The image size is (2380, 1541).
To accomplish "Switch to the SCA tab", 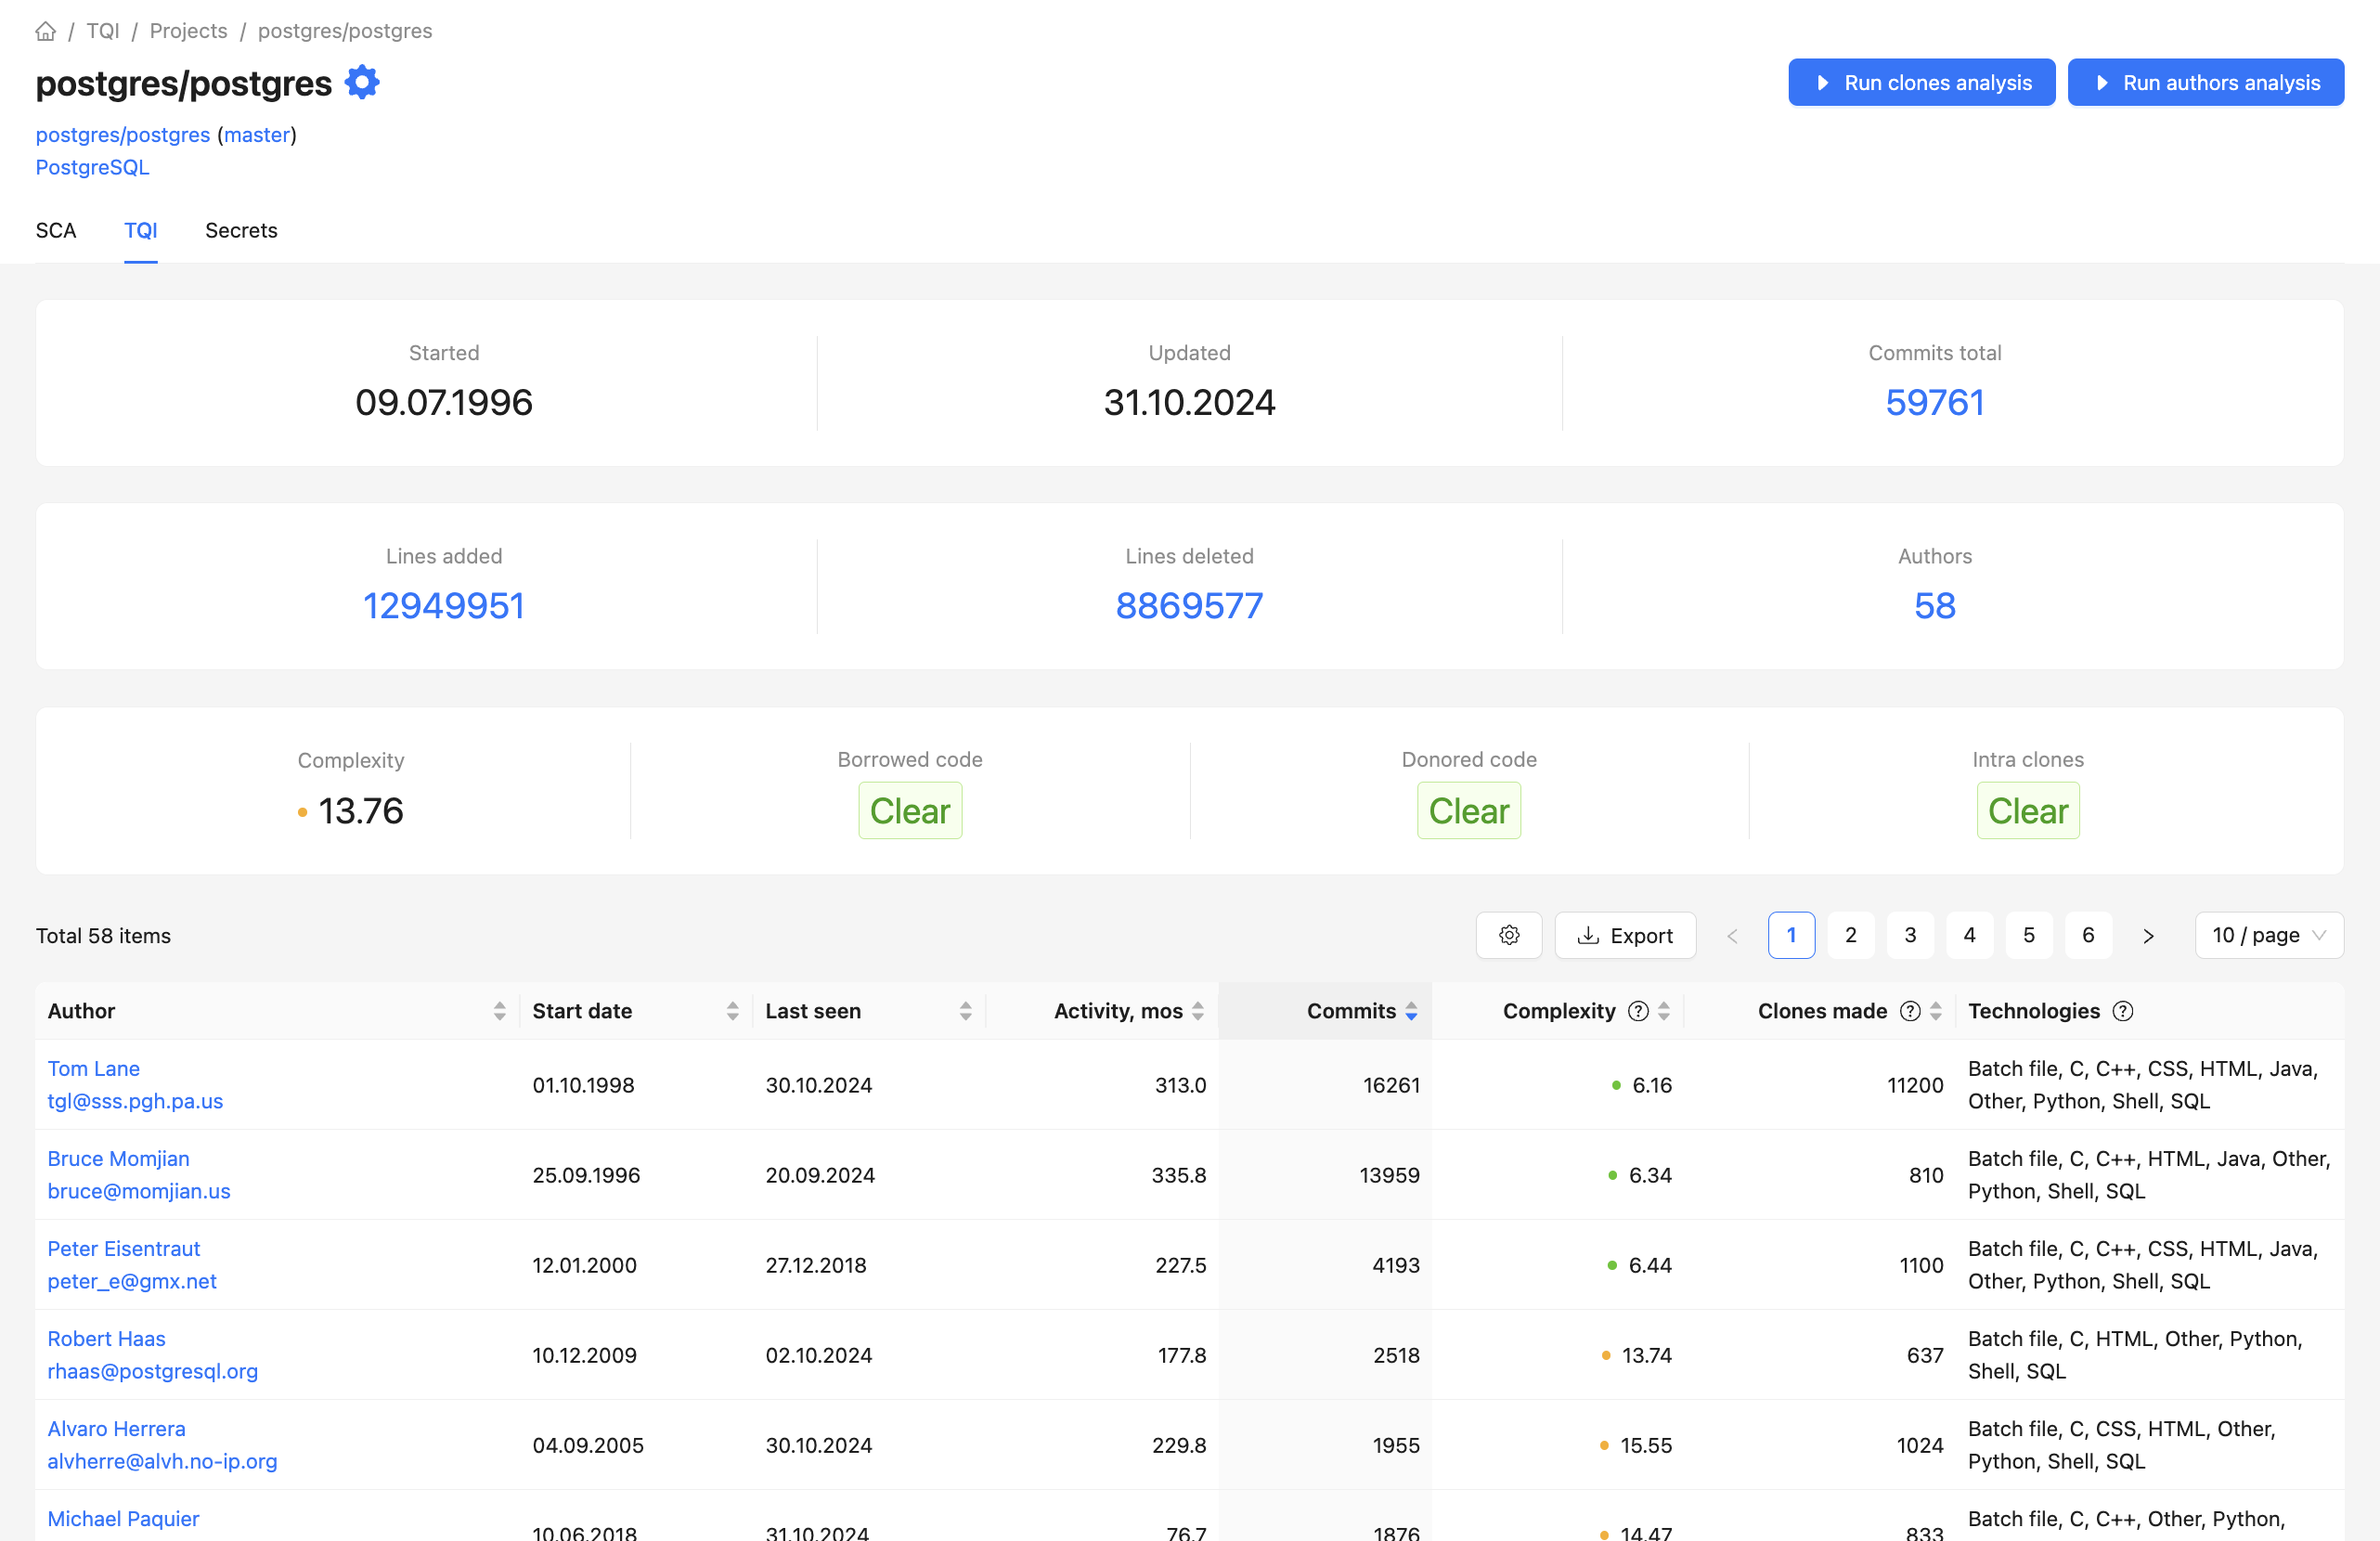I will tap(56, 230).
